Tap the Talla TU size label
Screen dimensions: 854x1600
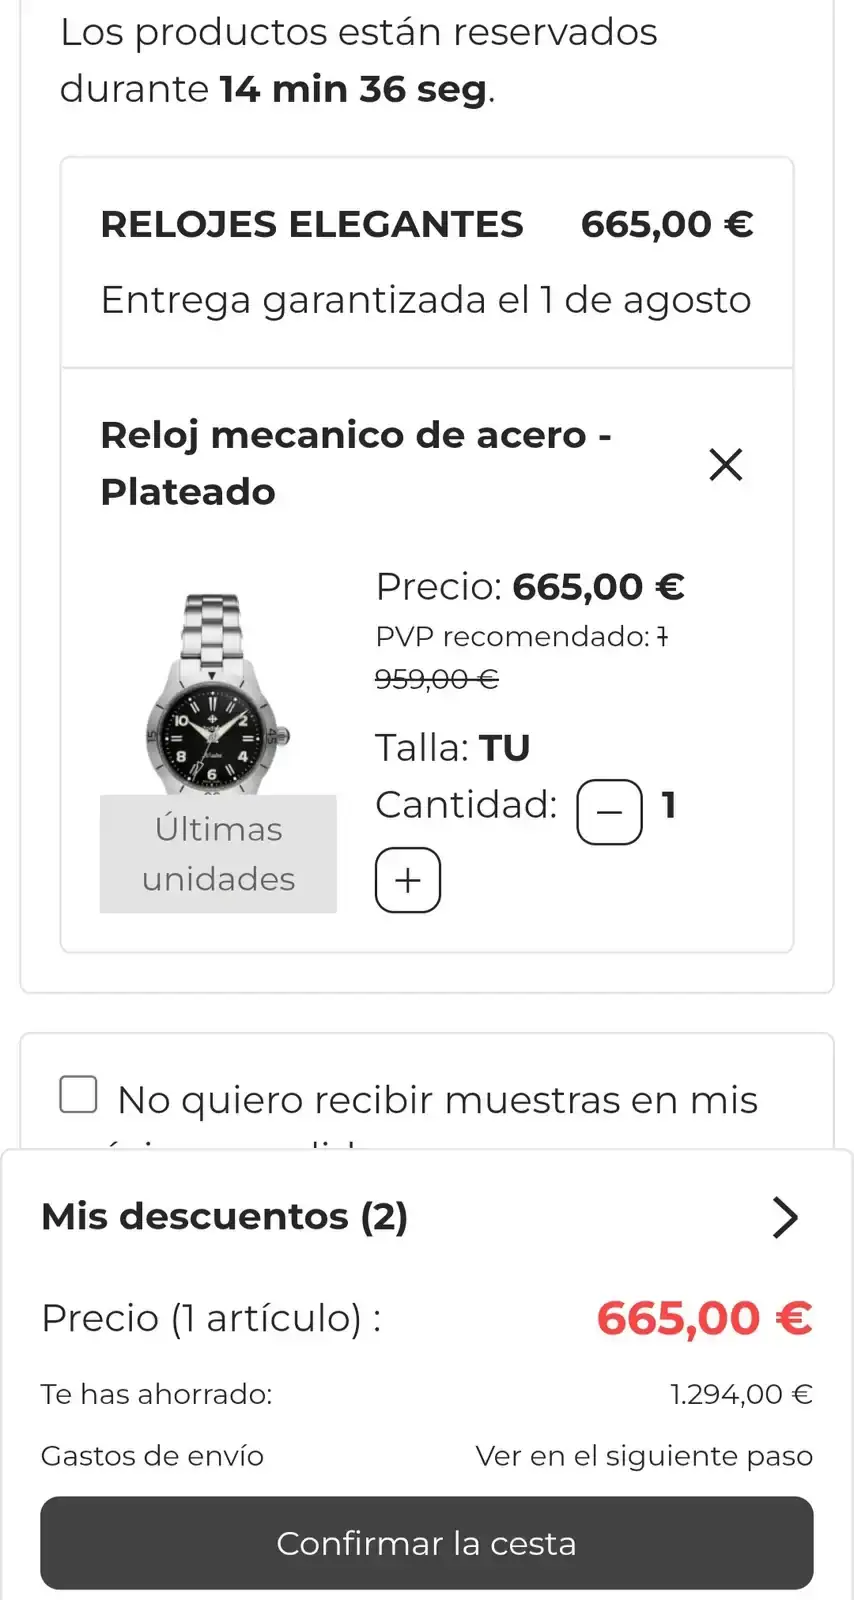[452, 748]
